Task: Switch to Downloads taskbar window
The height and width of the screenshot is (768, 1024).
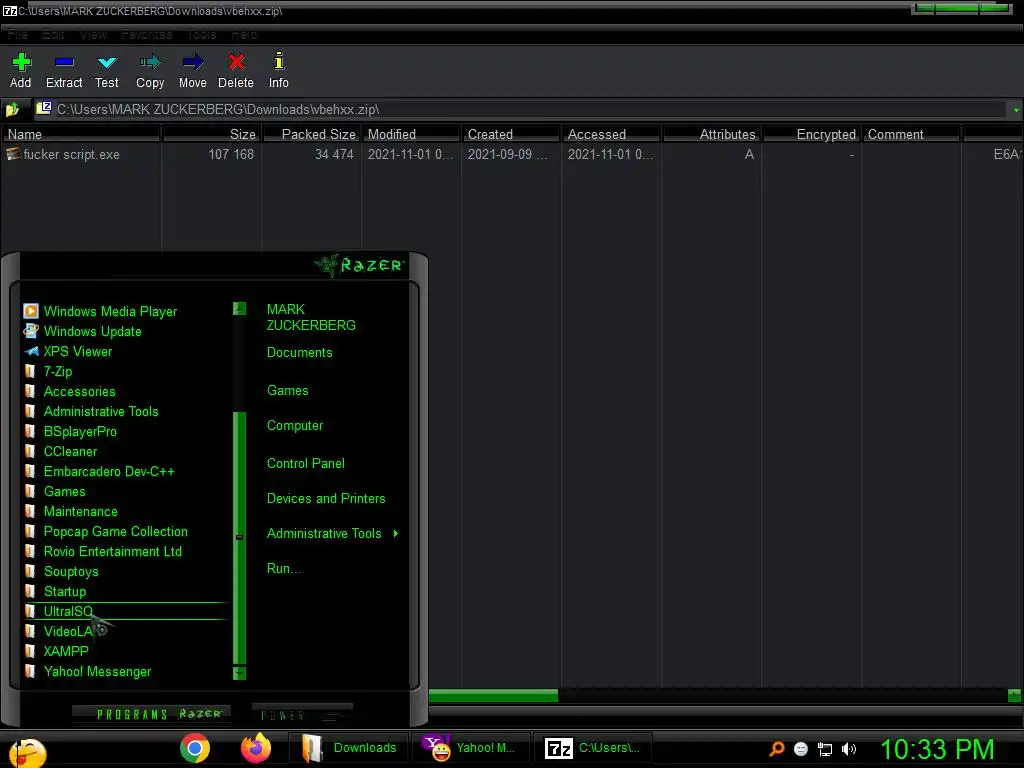Action: [x=350, y=748]
